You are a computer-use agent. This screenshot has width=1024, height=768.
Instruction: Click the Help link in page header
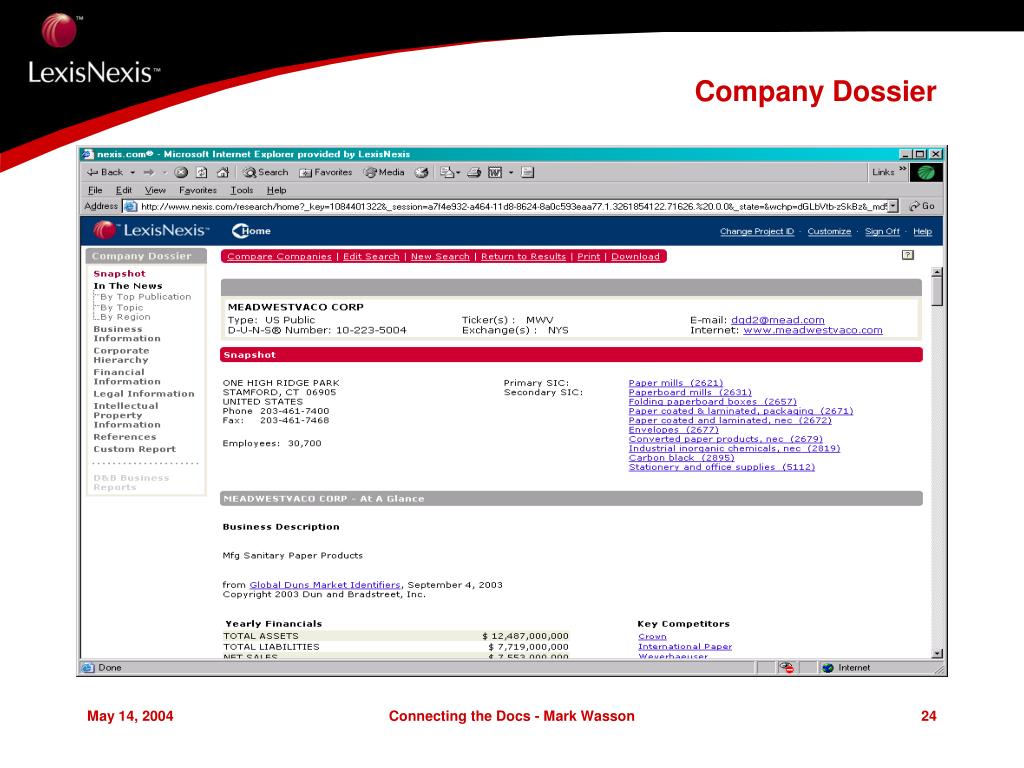[922, 231]
